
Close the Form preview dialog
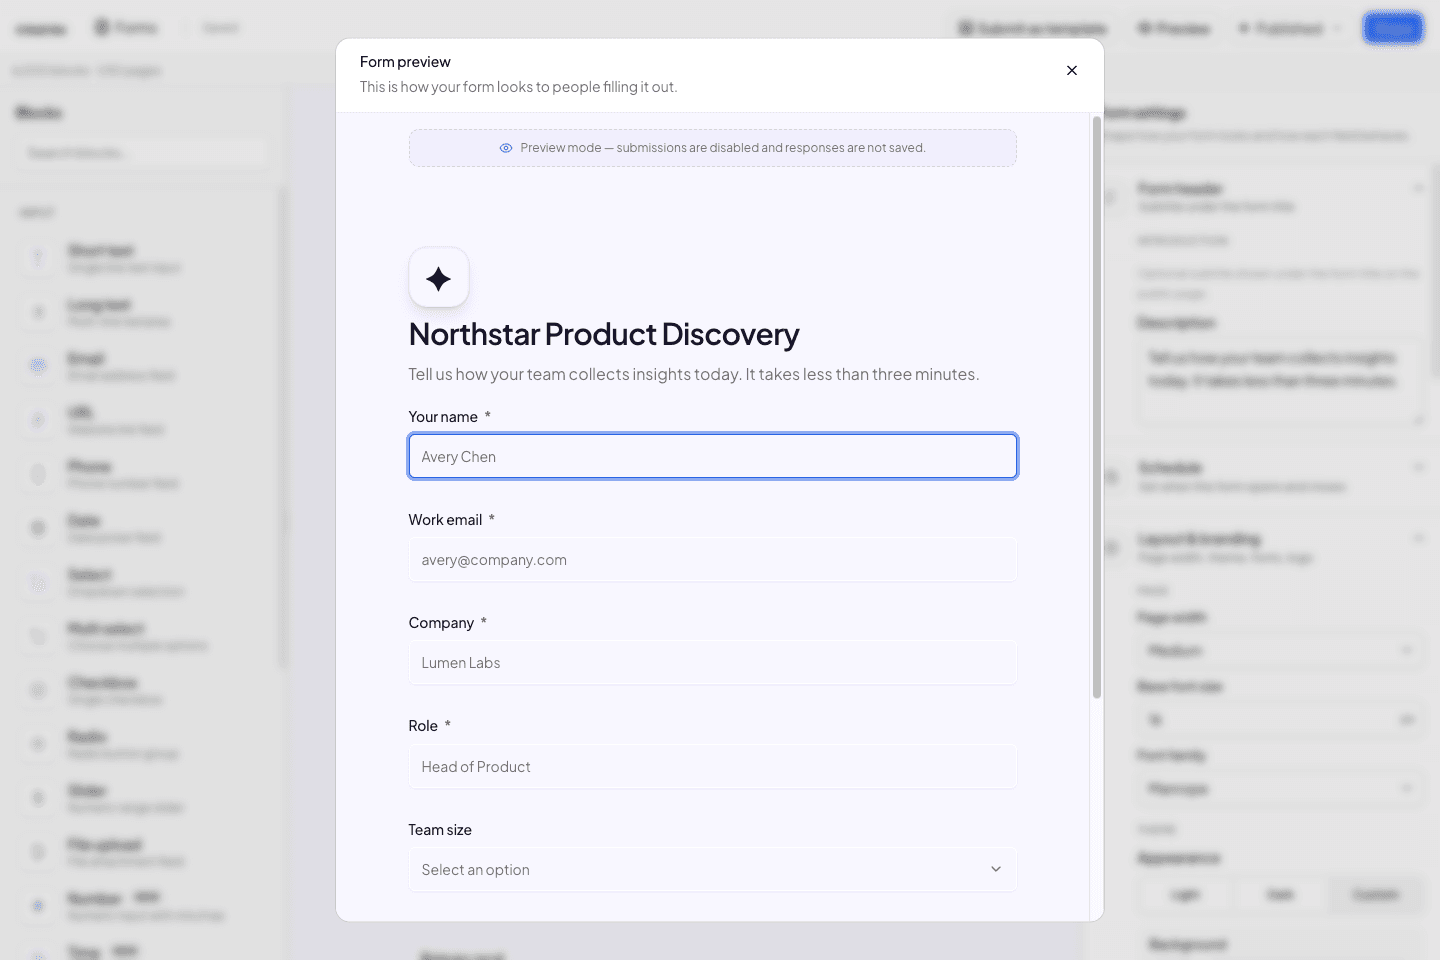(1072, 70)
